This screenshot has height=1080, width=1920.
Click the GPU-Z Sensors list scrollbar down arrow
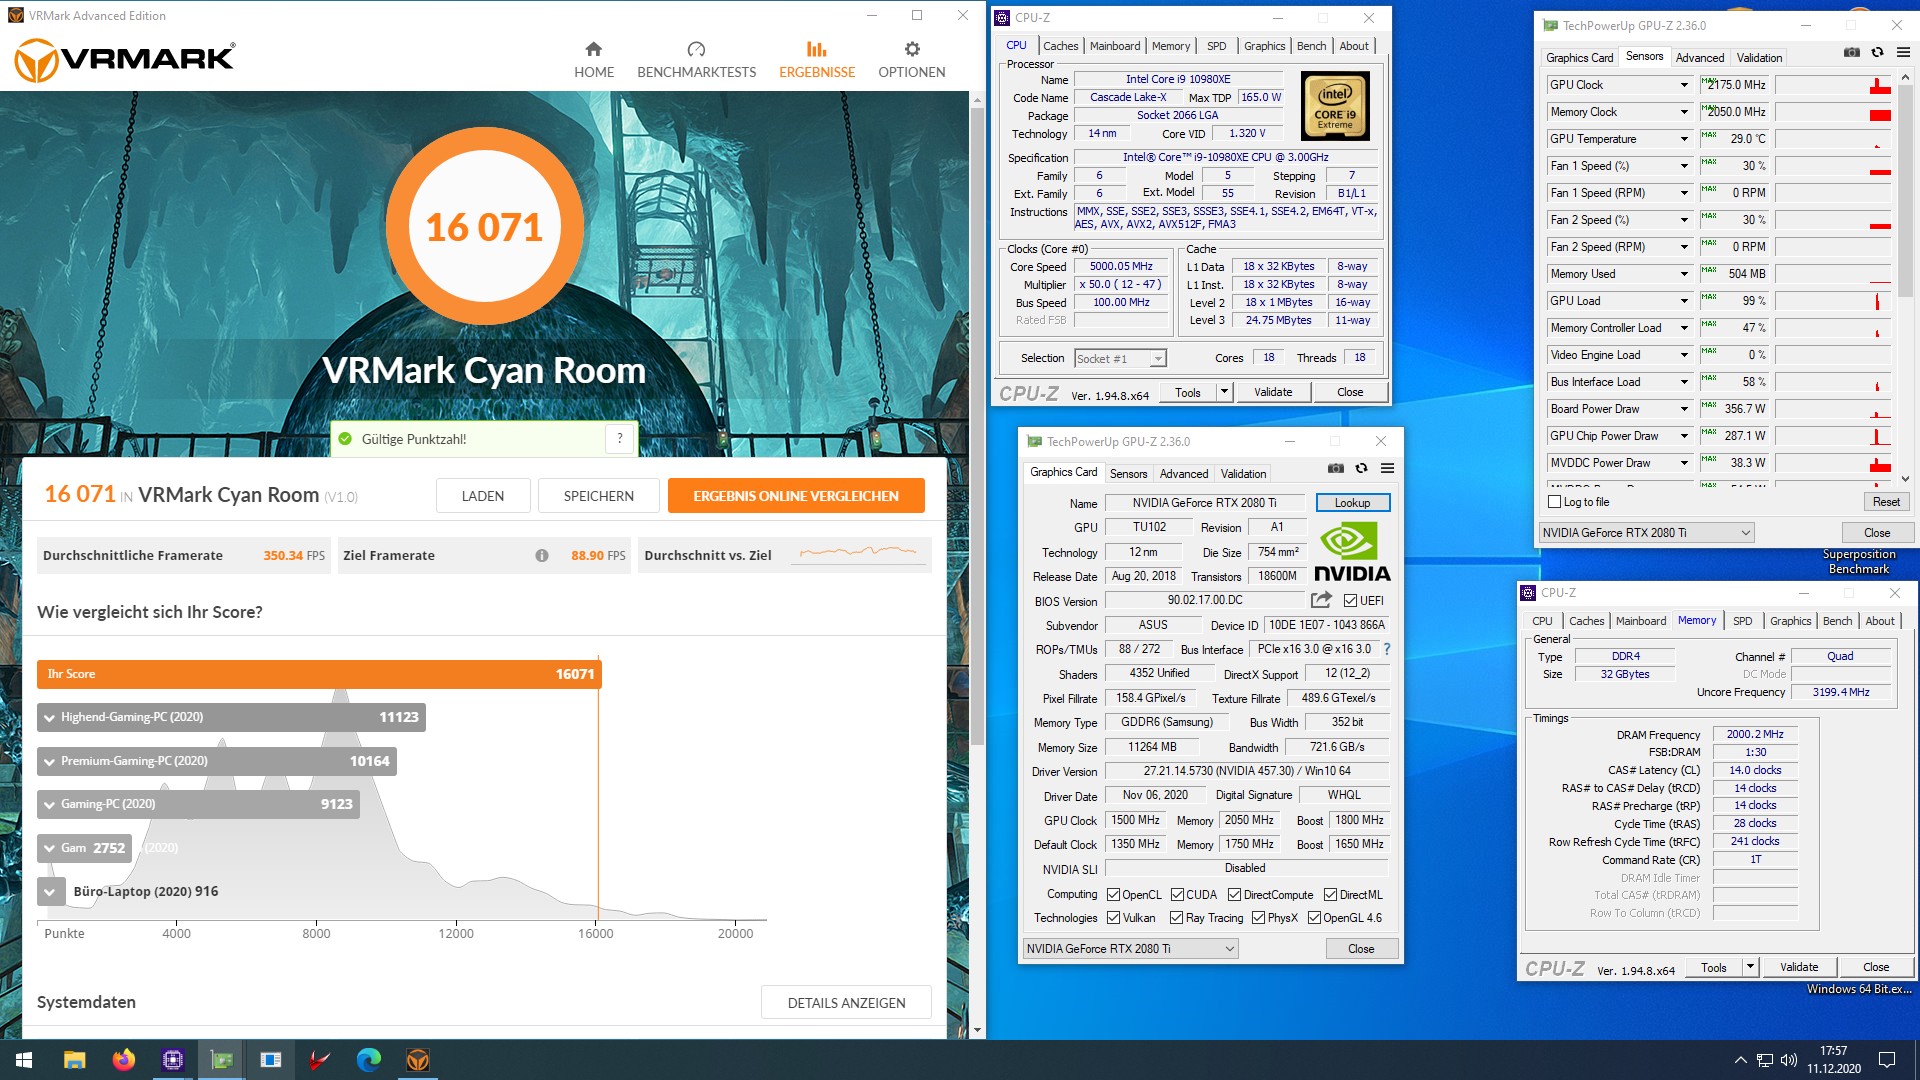1905,479
